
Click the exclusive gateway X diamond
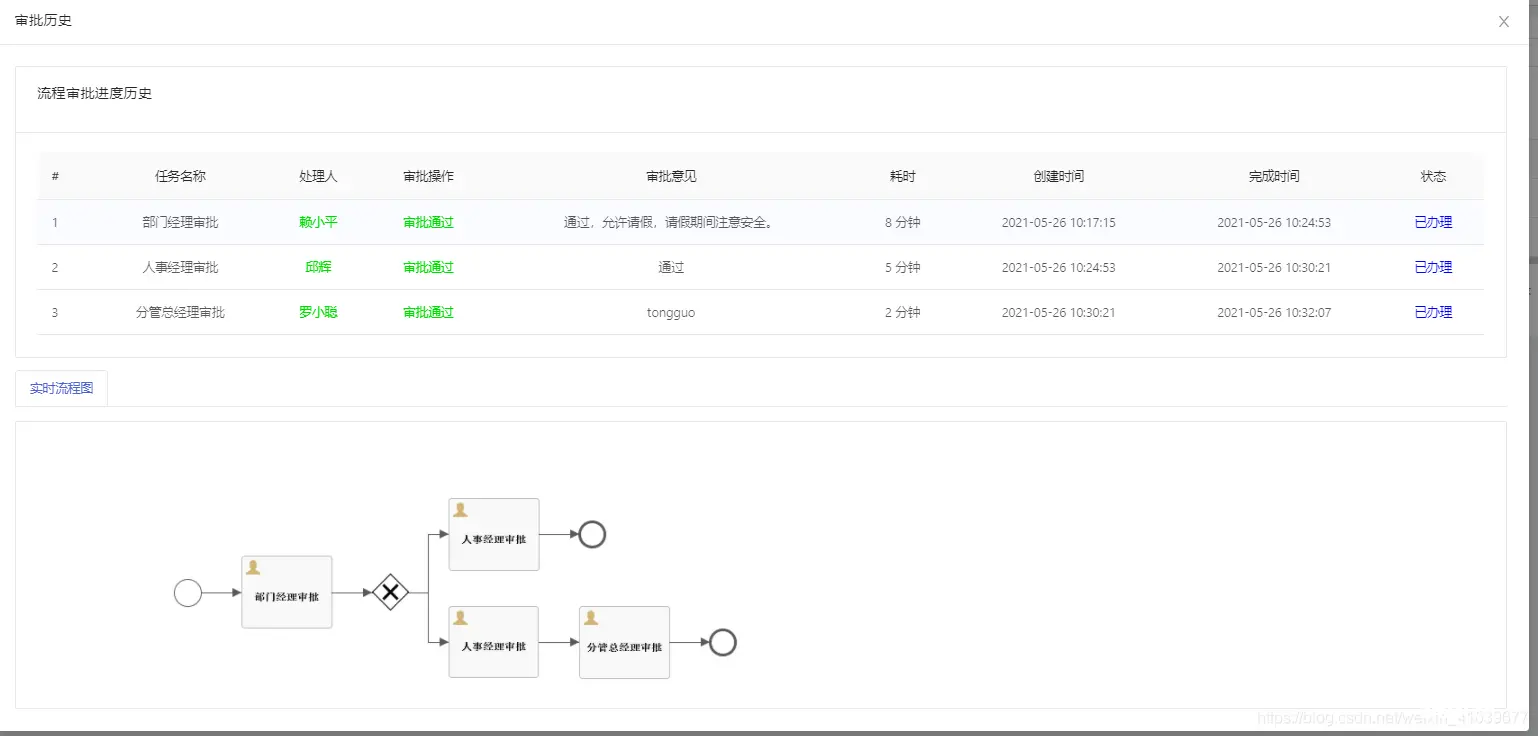(391, 592)
